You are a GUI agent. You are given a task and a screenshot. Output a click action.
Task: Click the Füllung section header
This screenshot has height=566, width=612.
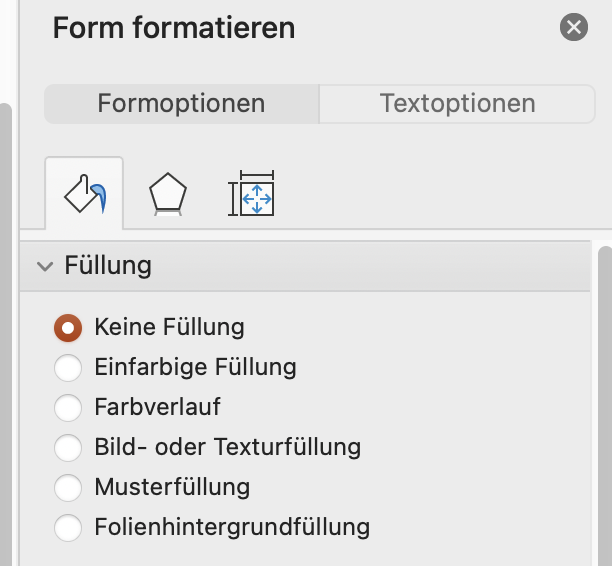[x=305, y=266]
